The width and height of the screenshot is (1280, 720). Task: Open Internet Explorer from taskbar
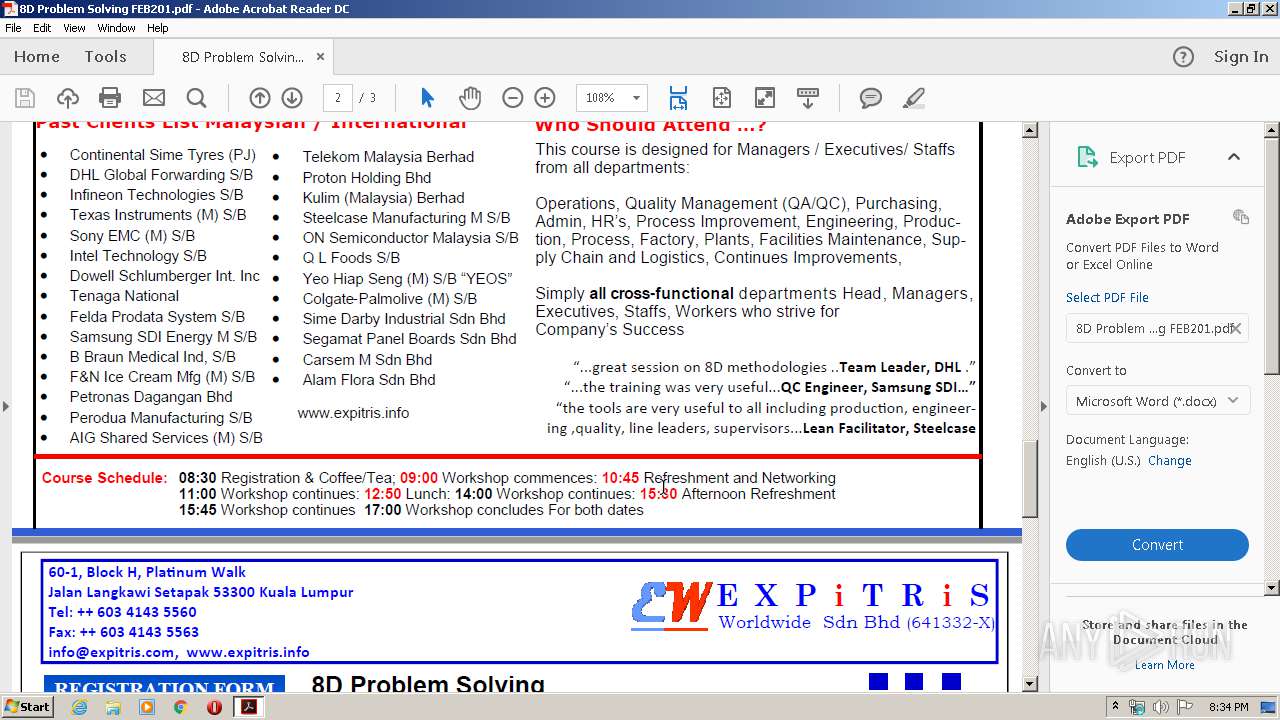click(x=79, y=707)
